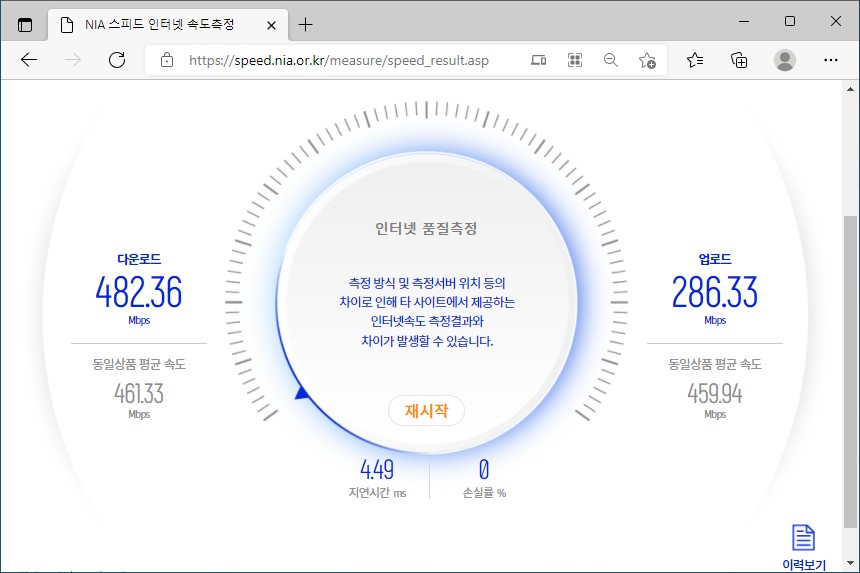Viewport: 860px width, 573px height.
Task: Click the 업로드 label
Action: (715, 259)
